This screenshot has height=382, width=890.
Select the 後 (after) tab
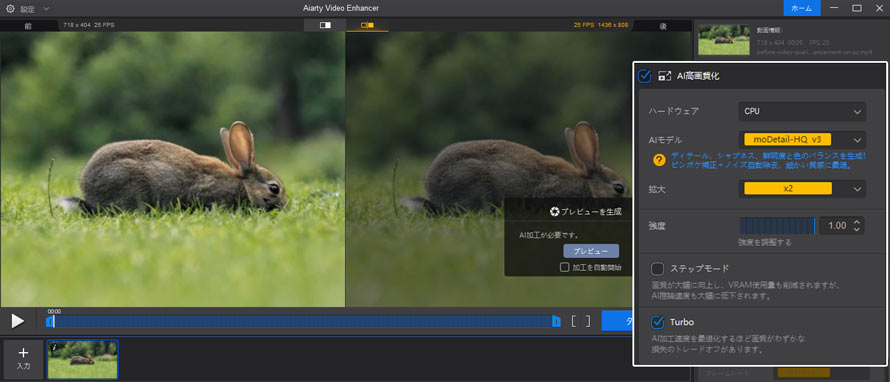click(662, 26)
